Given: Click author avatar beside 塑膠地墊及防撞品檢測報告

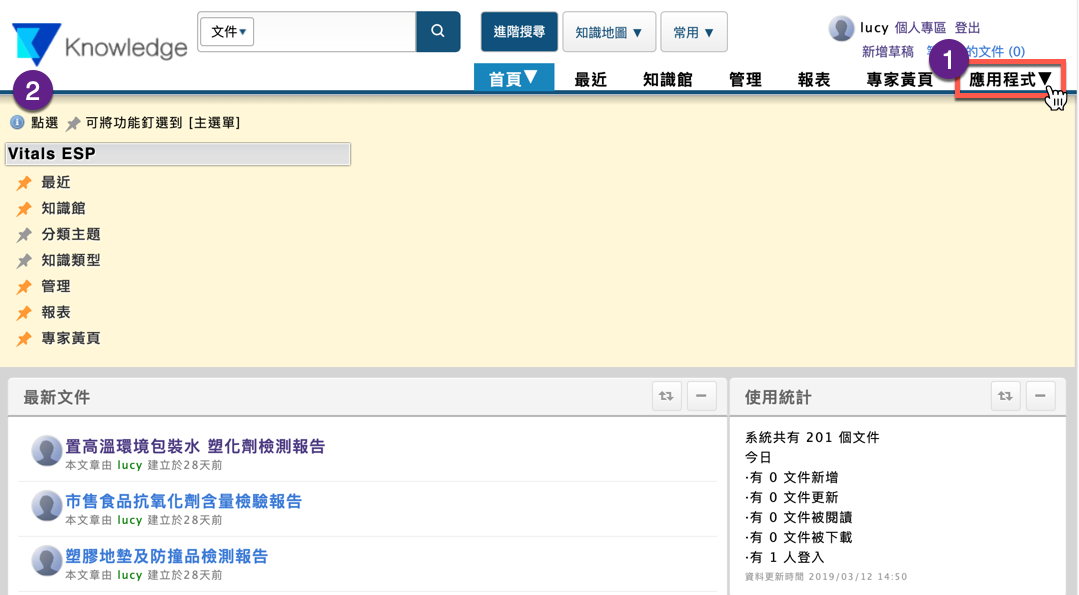Looking at the screenshot, I should [47, 561].
